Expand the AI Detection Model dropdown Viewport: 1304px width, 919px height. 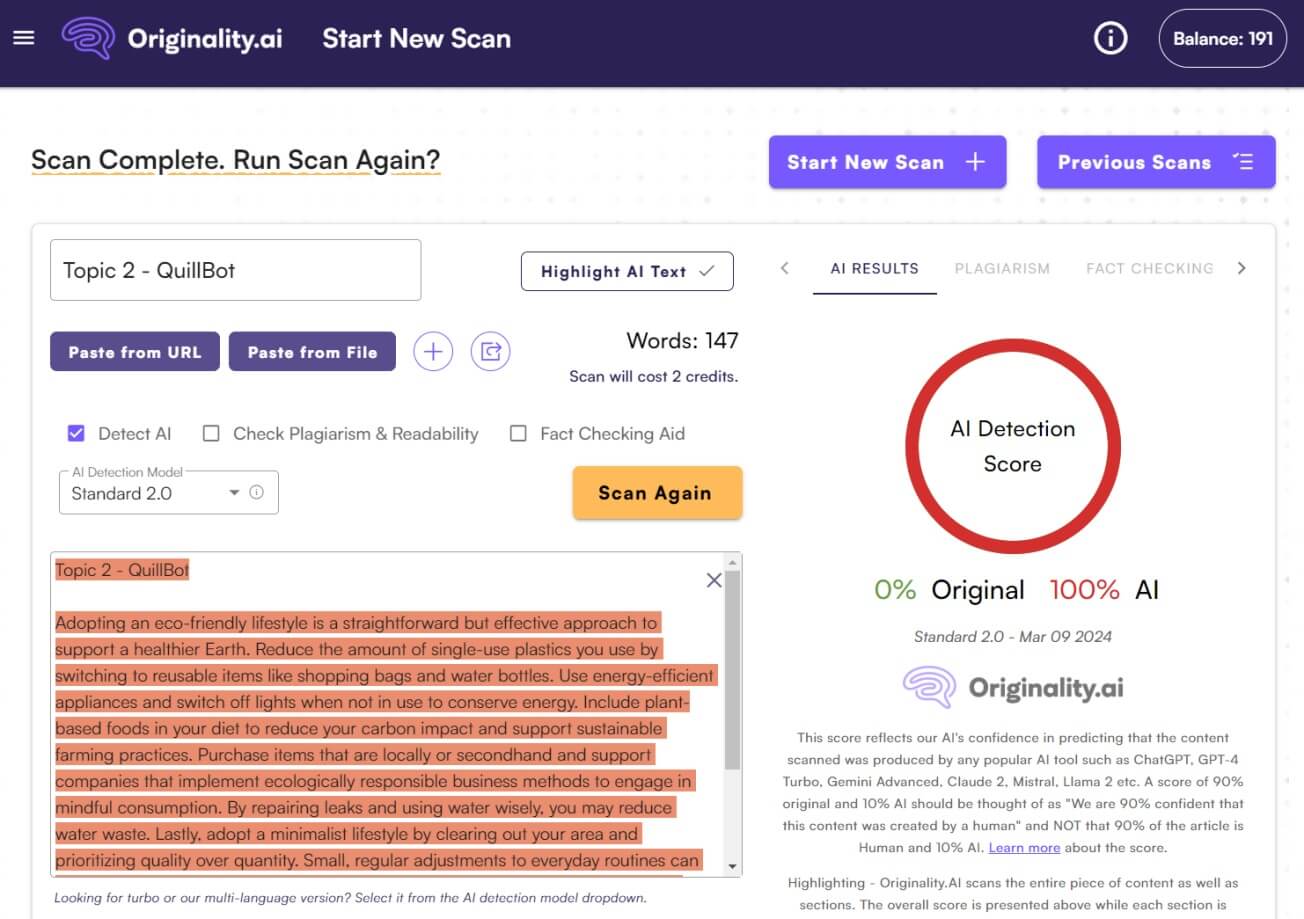[x=234, y=493]
